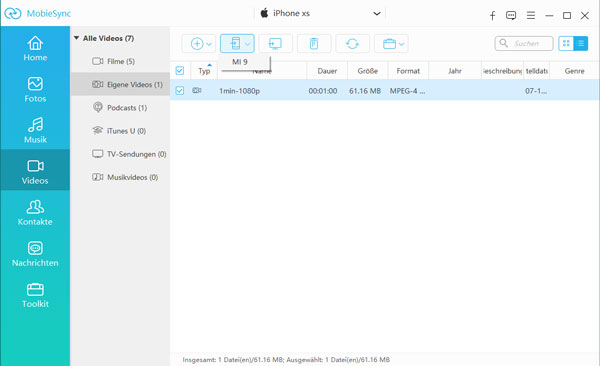600x366 pixels.
Task: Sort by the Dauer column
Action: [327, 71]
